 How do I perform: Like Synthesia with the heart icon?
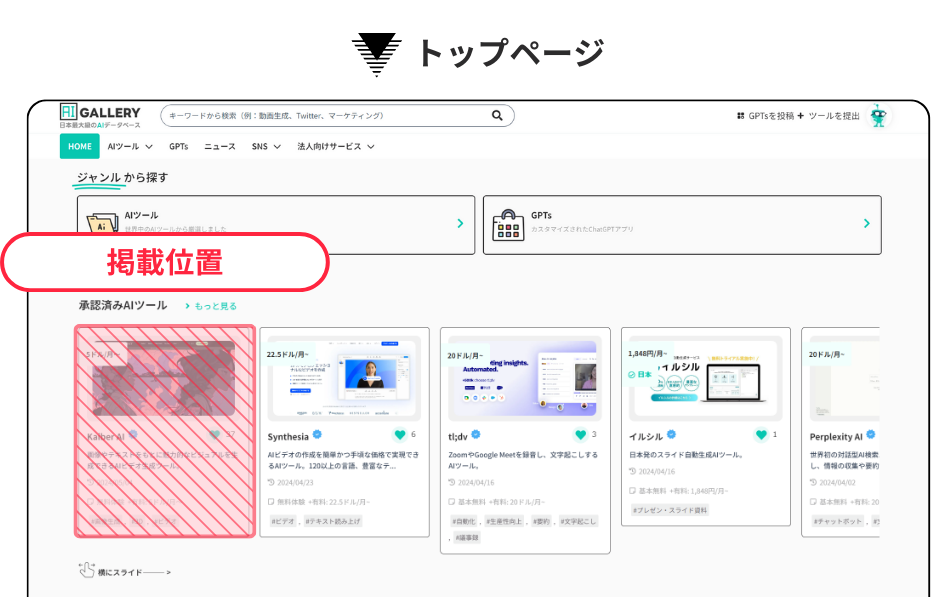point(400,435)
